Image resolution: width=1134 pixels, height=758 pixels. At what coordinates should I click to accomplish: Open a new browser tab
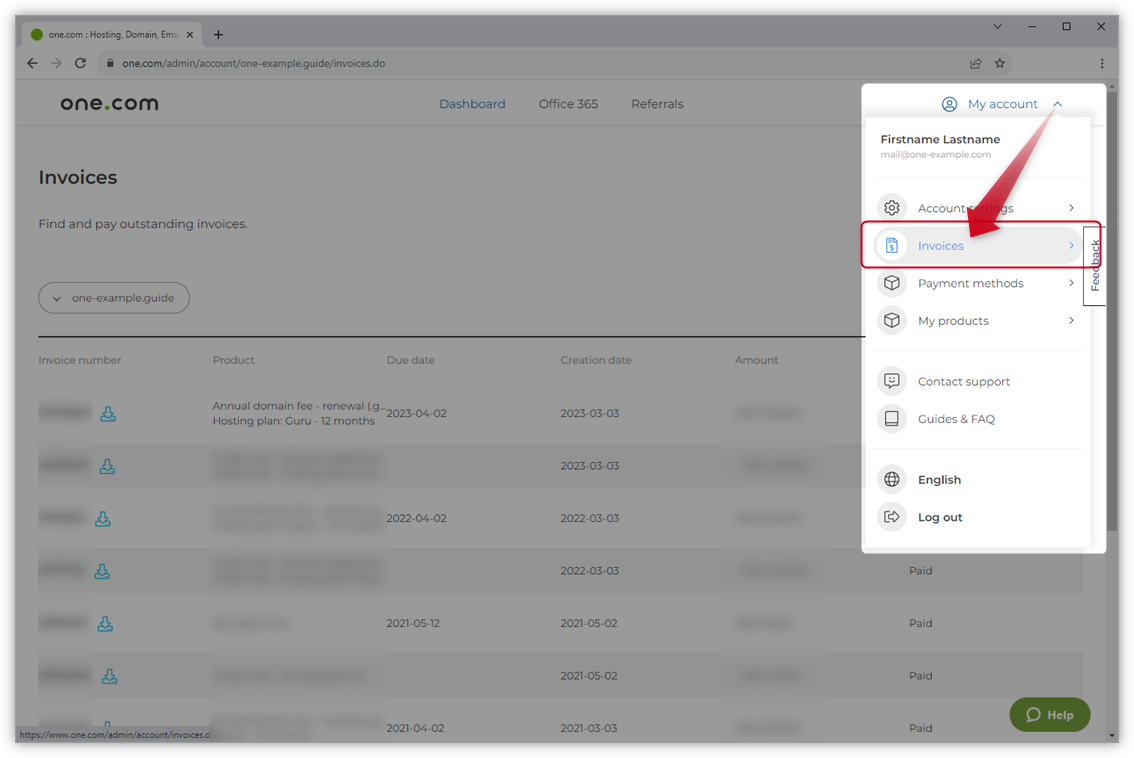coord(218,34)
